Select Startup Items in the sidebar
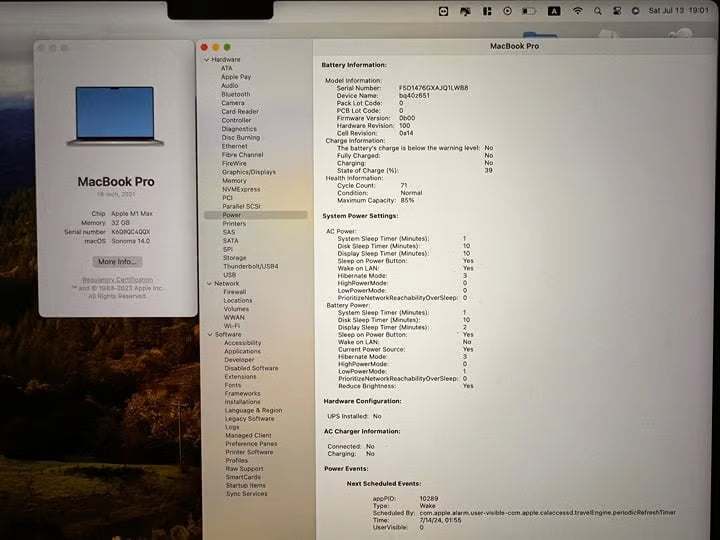This screenshot has width=720, height=540. pos(246,485)
